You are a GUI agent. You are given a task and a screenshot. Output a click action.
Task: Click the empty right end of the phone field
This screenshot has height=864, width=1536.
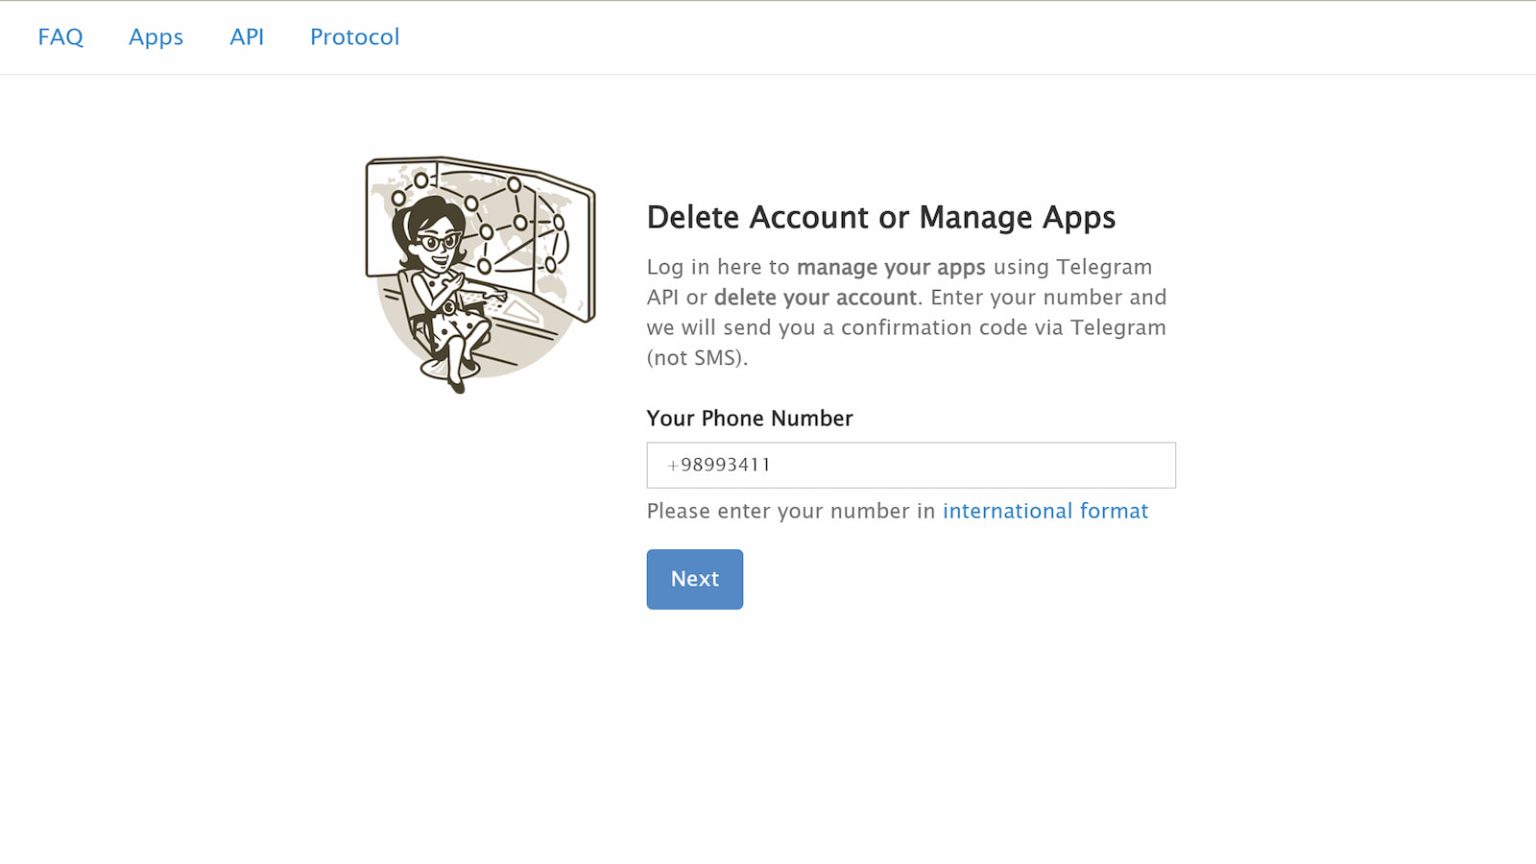click(1120, 465)
